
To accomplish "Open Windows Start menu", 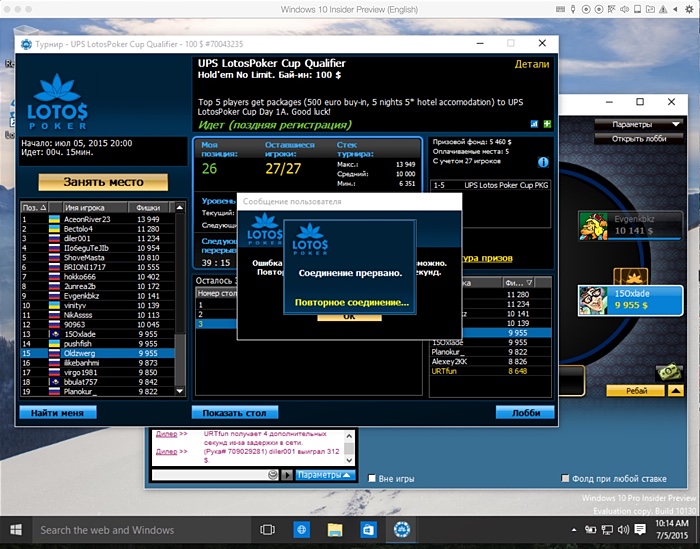I will pos(16,530).
